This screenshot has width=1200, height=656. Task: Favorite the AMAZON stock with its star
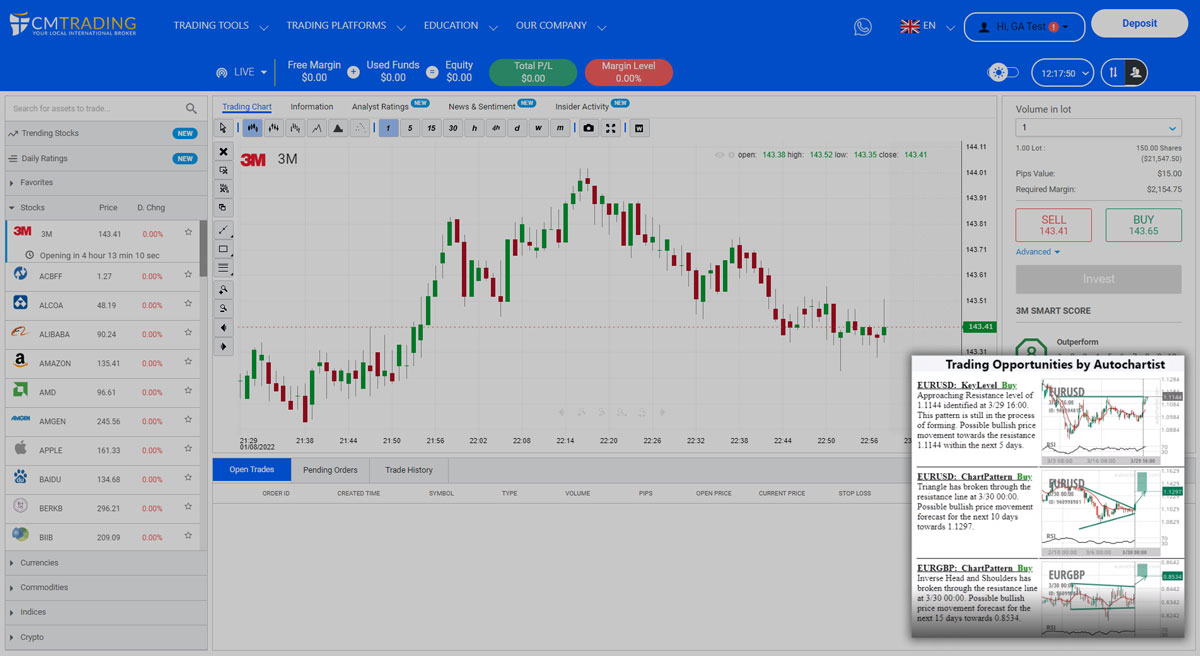(x=188, y=363)
